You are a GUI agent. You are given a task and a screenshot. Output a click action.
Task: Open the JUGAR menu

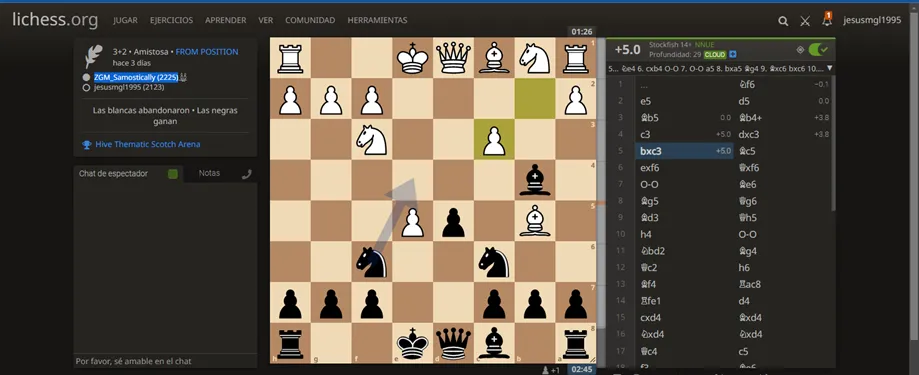pyautogui.click(x=125, y=20)
